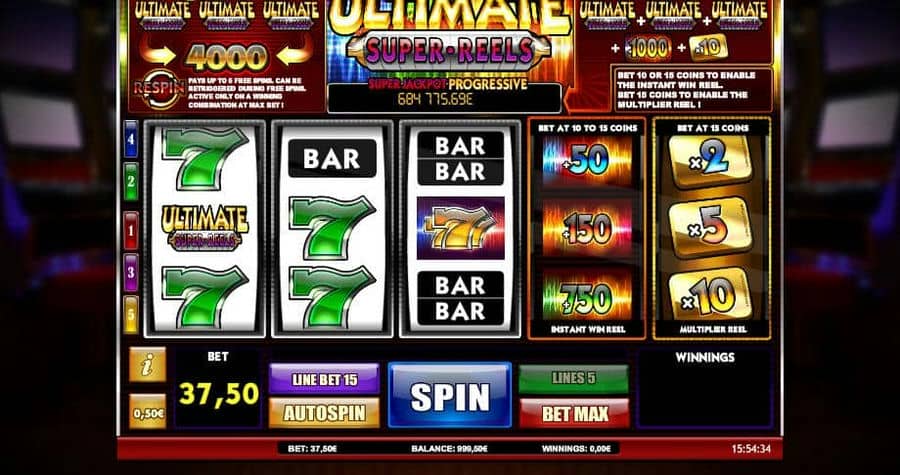Click the golden 777 symbol on third reel
The image size is (900, 475).
tap(460, 228)
